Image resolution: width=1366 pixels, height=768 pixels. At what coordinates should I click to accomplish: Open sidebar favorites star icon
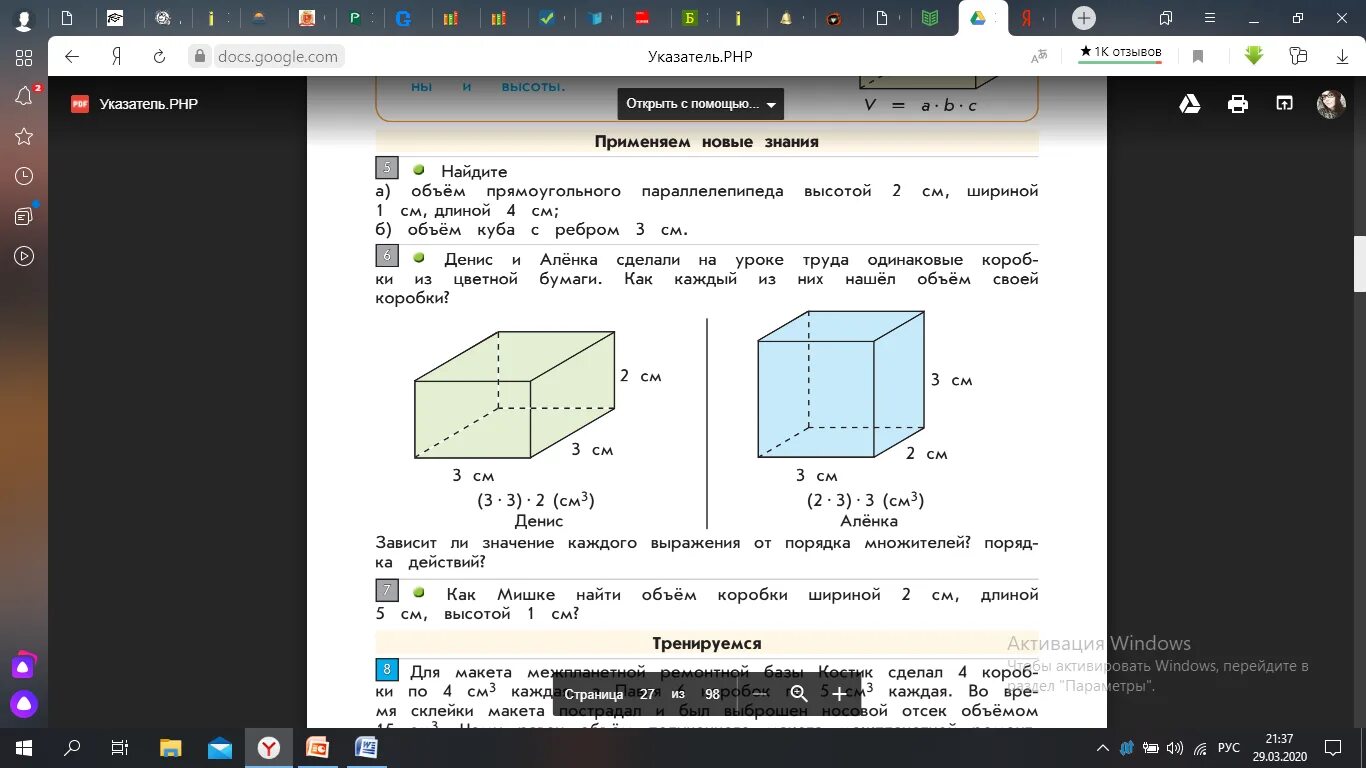click(x=24, y=136)
